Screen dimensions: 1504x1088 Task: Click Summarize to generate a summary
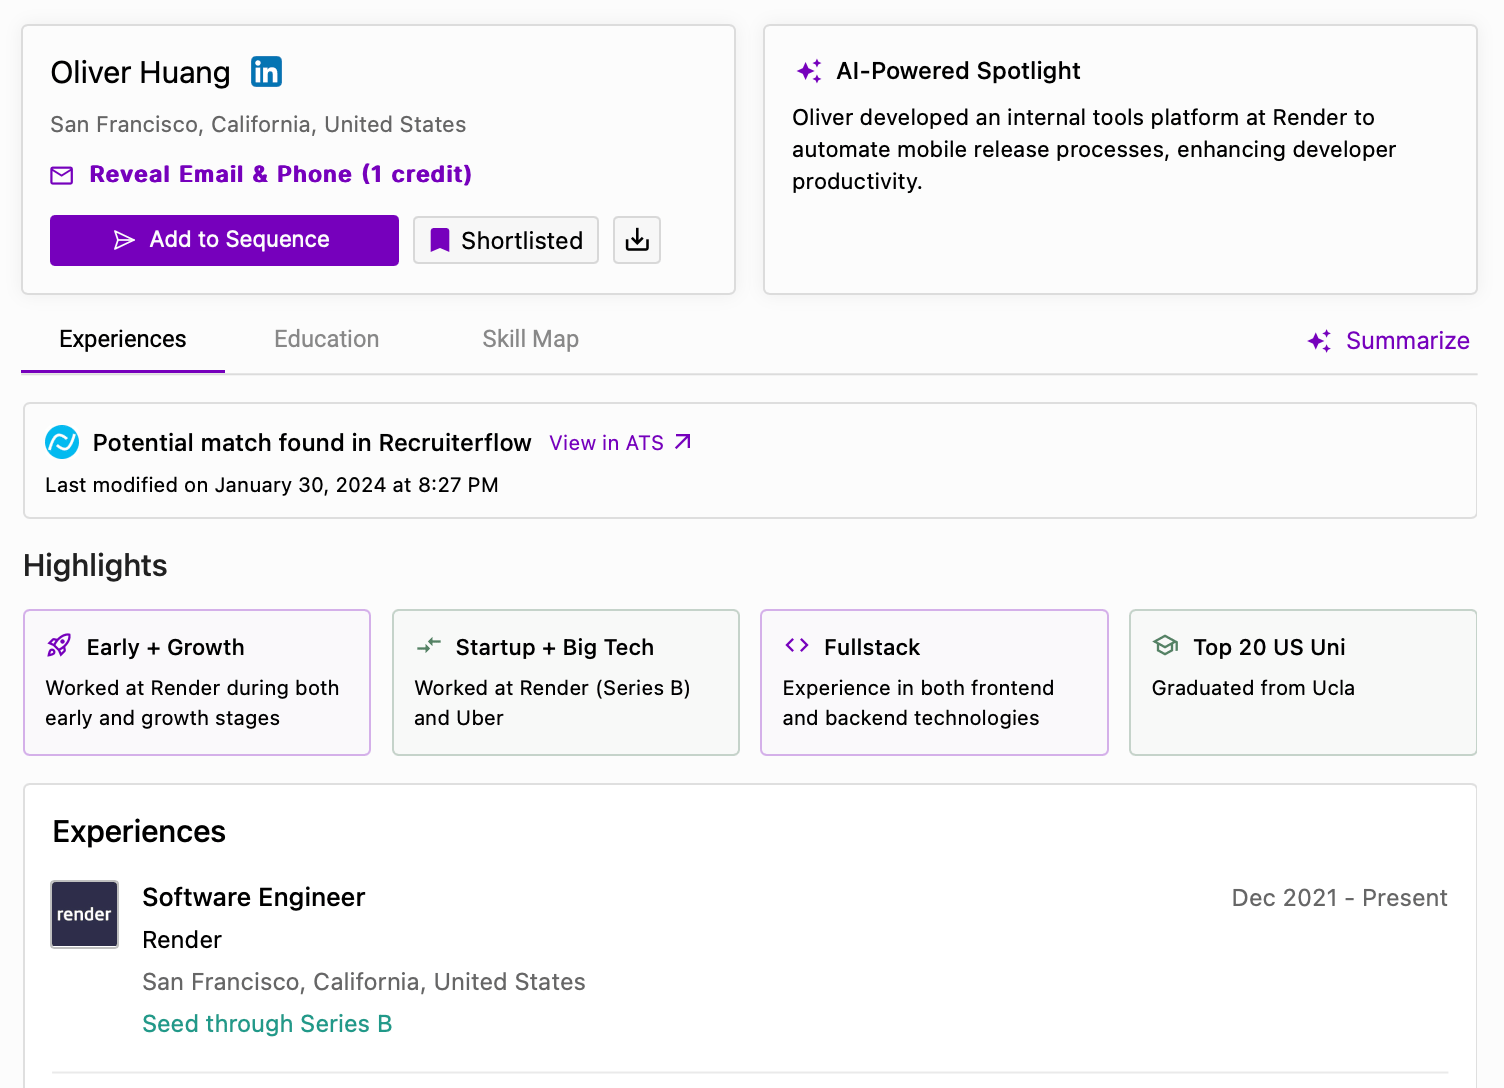[1388, 341]
